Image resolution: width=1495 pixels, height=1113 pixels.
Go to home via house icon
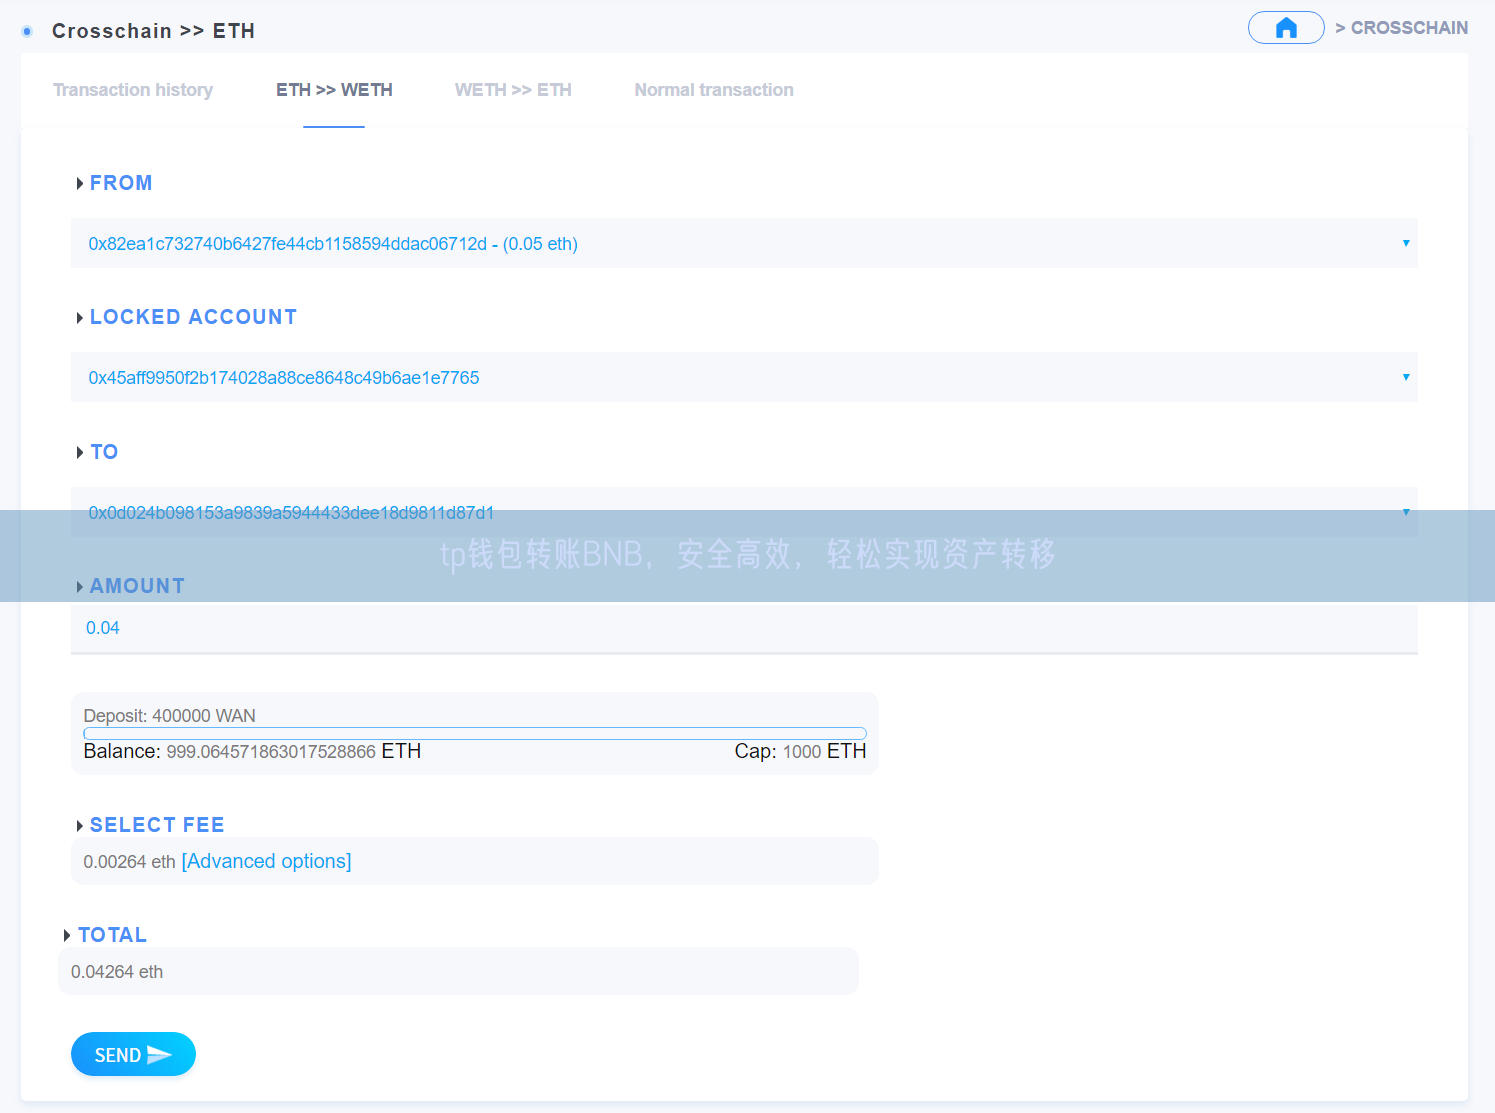coord(1286,28)
